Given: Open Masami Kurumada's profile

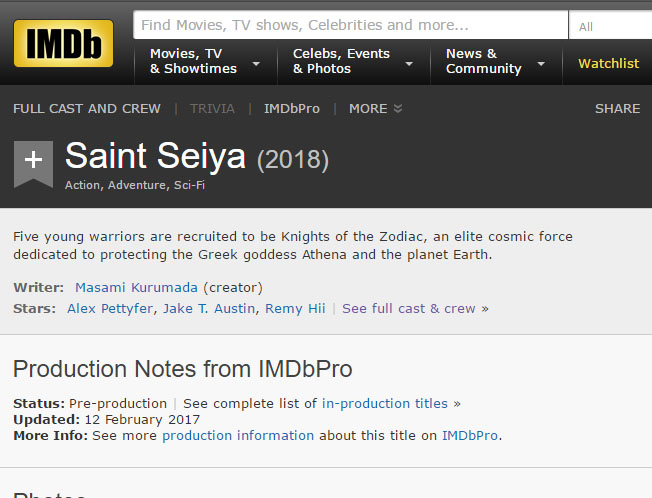Looking at the screenshot, I should [x=136, y=287].
